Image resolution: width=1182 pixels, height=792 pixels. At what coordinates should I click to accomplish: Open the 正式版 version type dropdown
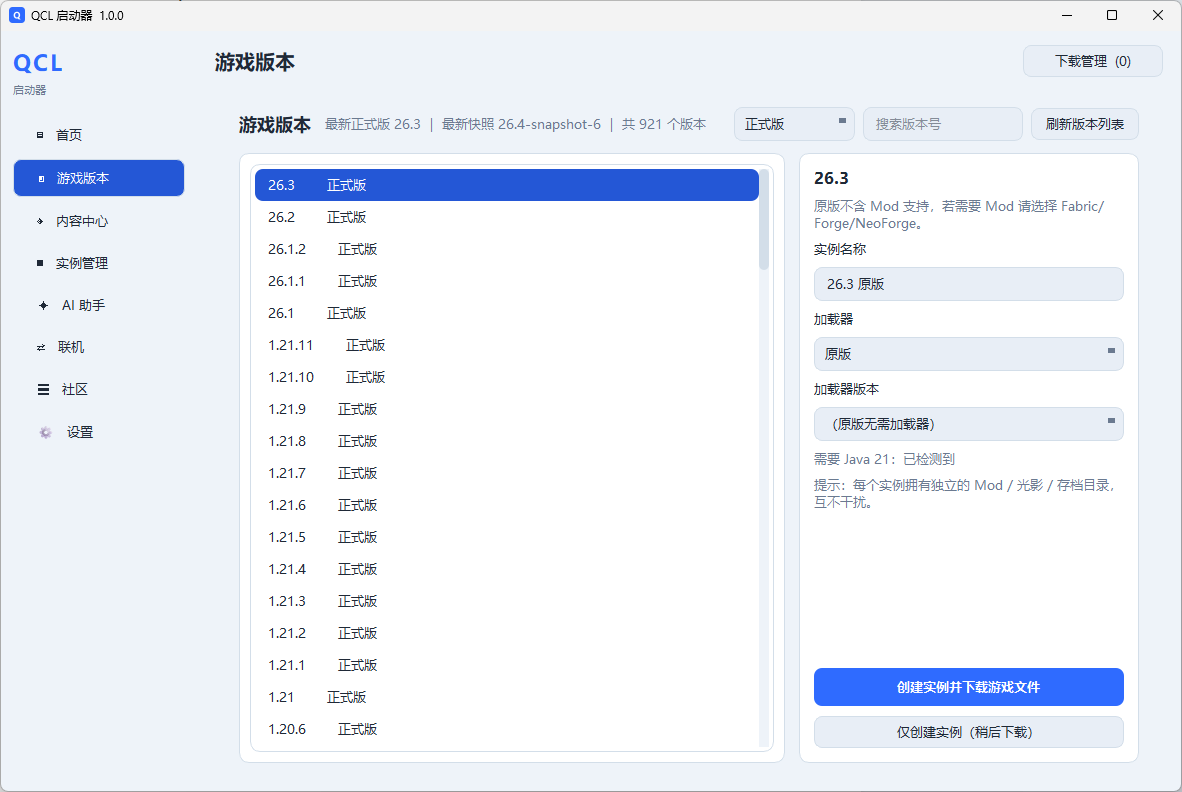(x=794, y=124)
